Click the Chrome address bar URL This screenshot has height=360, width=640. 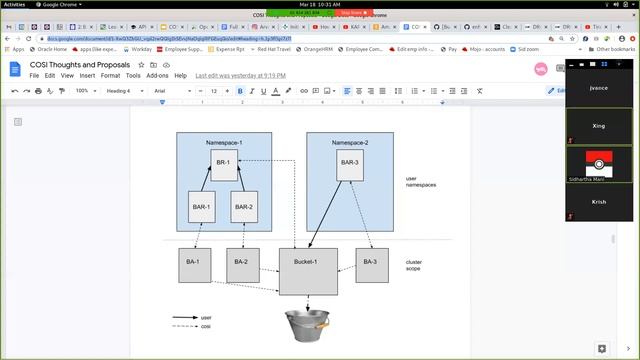[169, 38]
